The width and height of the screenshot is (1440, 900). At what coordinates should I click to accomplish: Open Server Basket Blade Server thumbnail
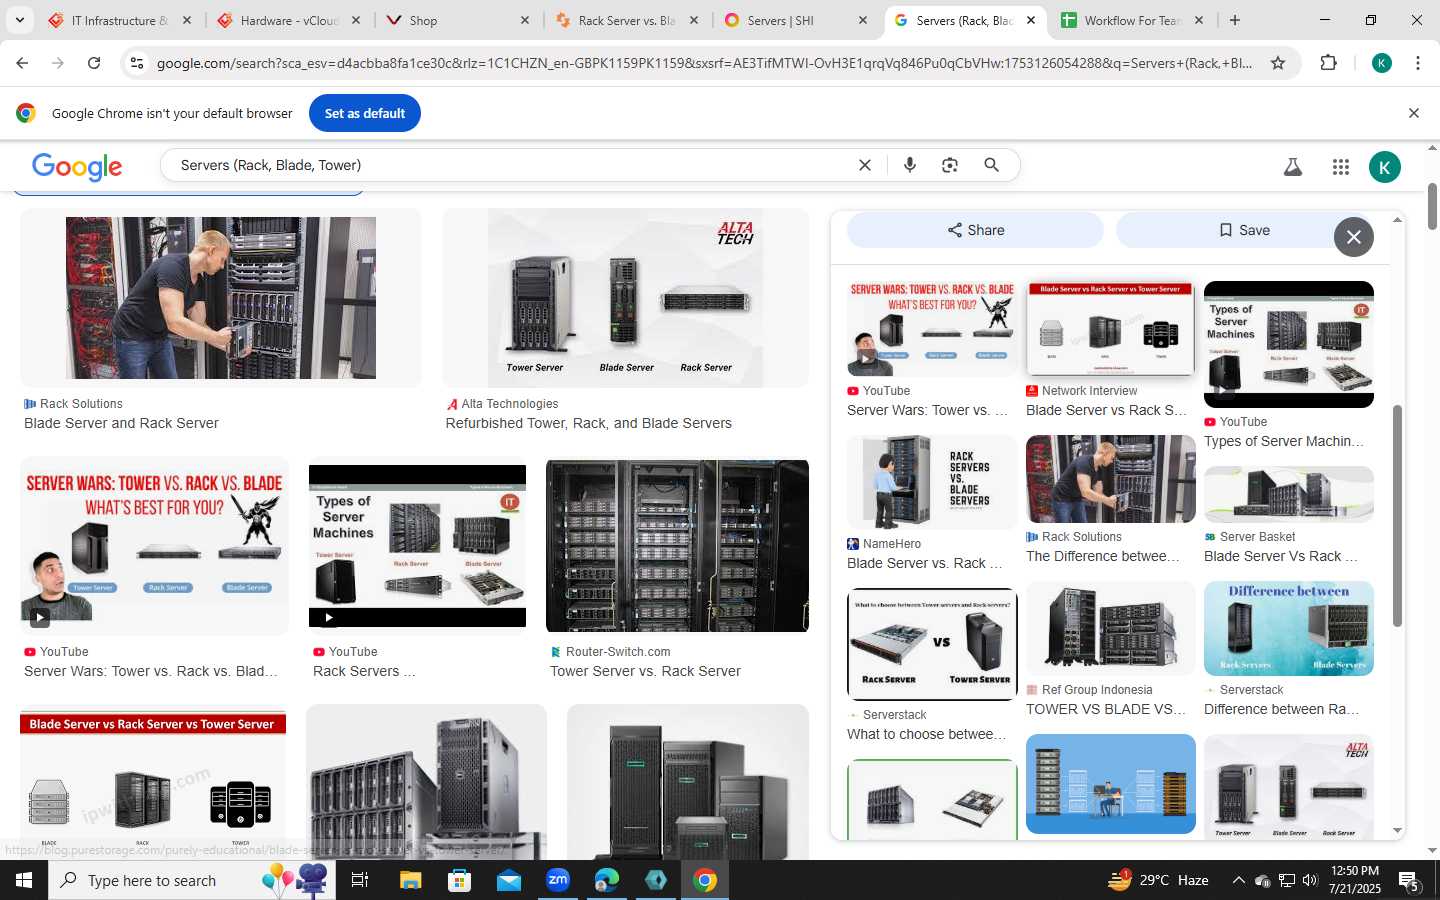click(x=1288, y=494)
